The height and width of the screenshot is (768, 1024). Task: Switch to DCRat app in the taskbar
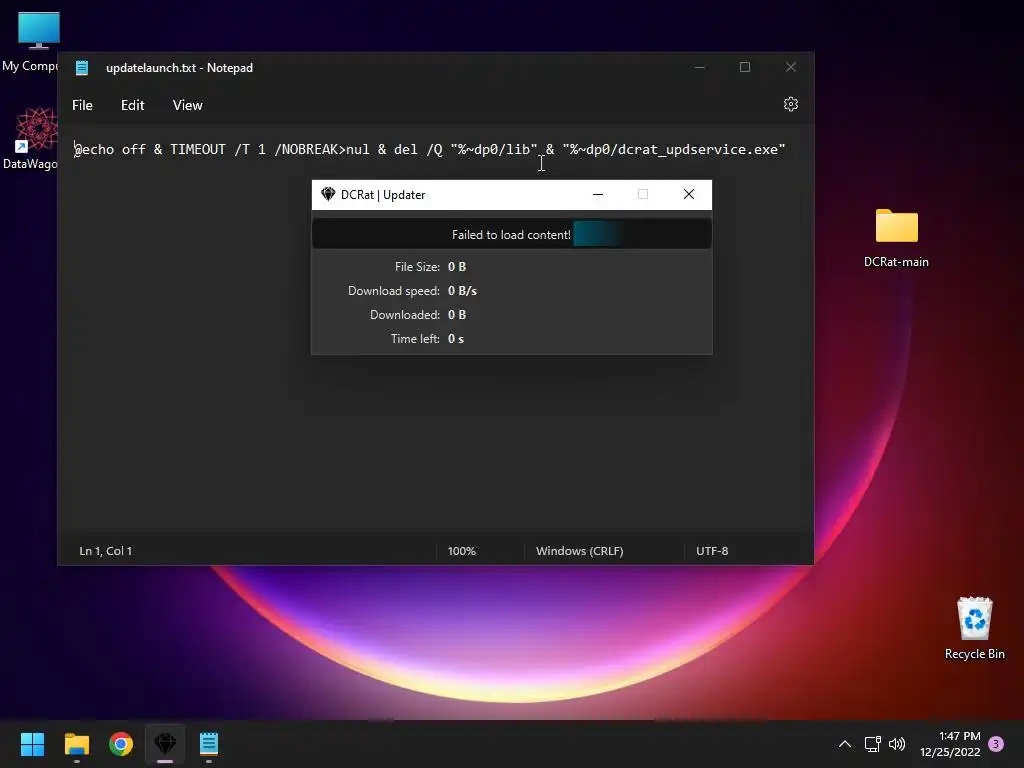tap(165, 744)
